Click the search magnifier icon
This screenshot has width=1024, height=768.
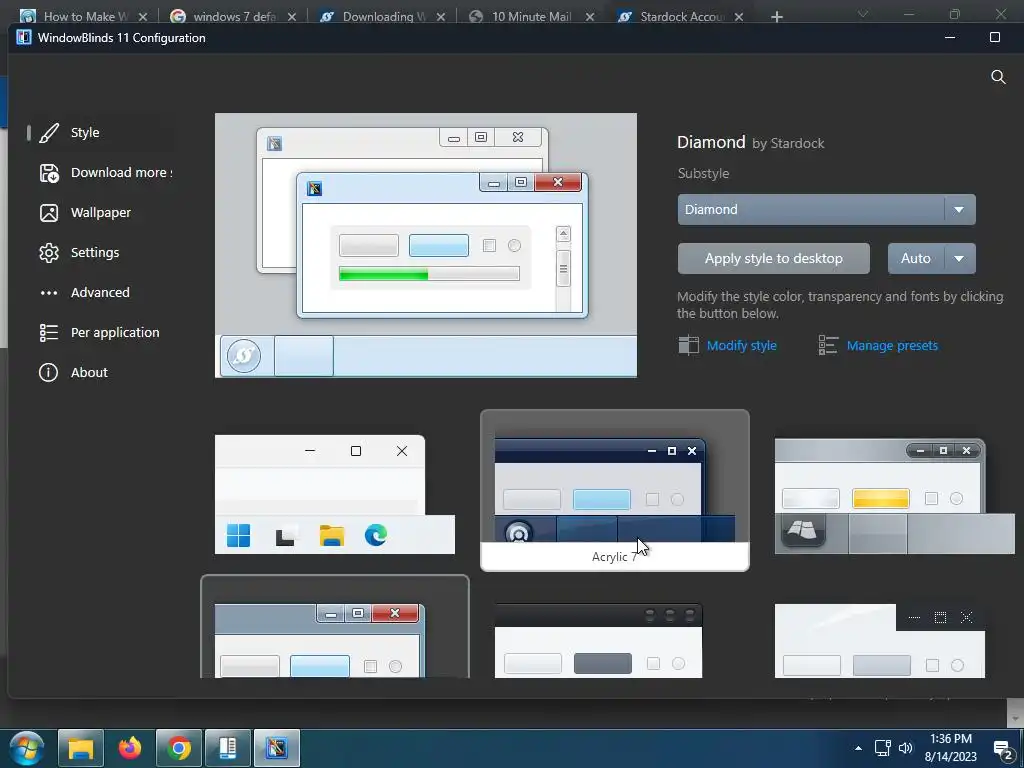(998, 77)
